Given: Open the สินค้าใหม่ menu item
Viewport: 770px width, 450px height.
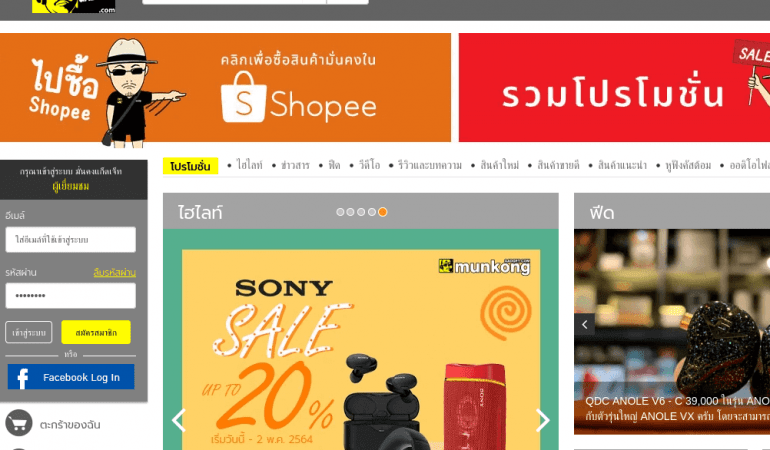Looking at the screenshot, I should [x=499, y=165].
